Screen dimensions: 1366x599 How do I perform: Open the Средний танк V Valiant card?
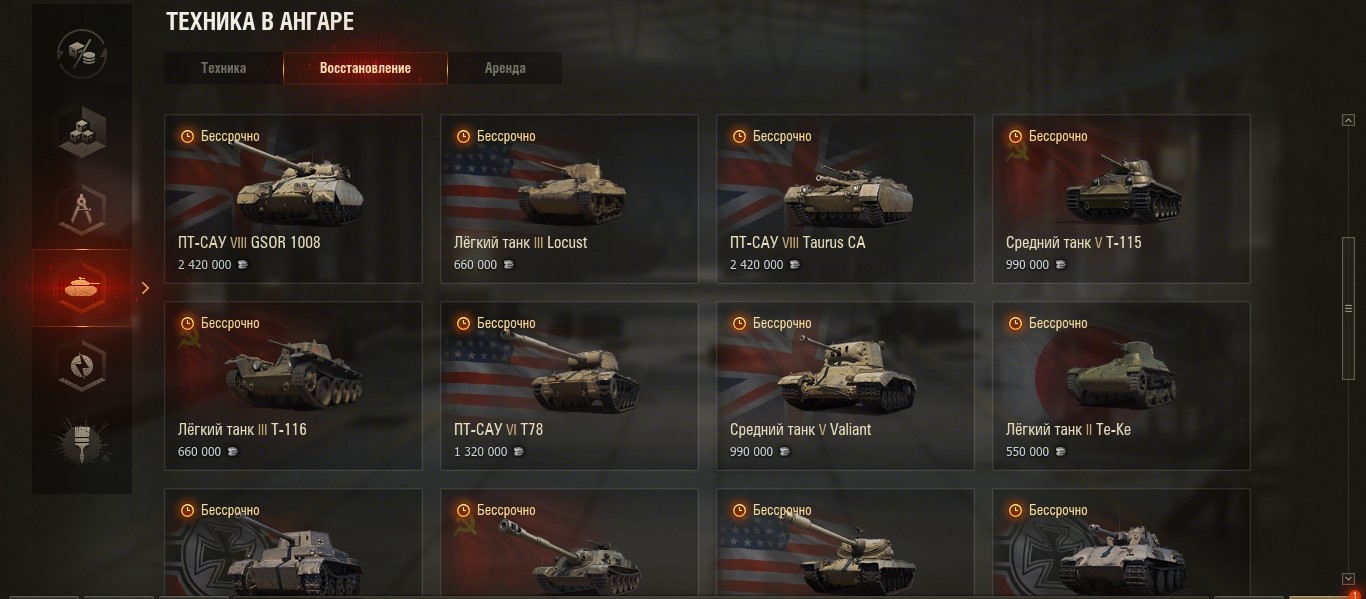[845, 386]
